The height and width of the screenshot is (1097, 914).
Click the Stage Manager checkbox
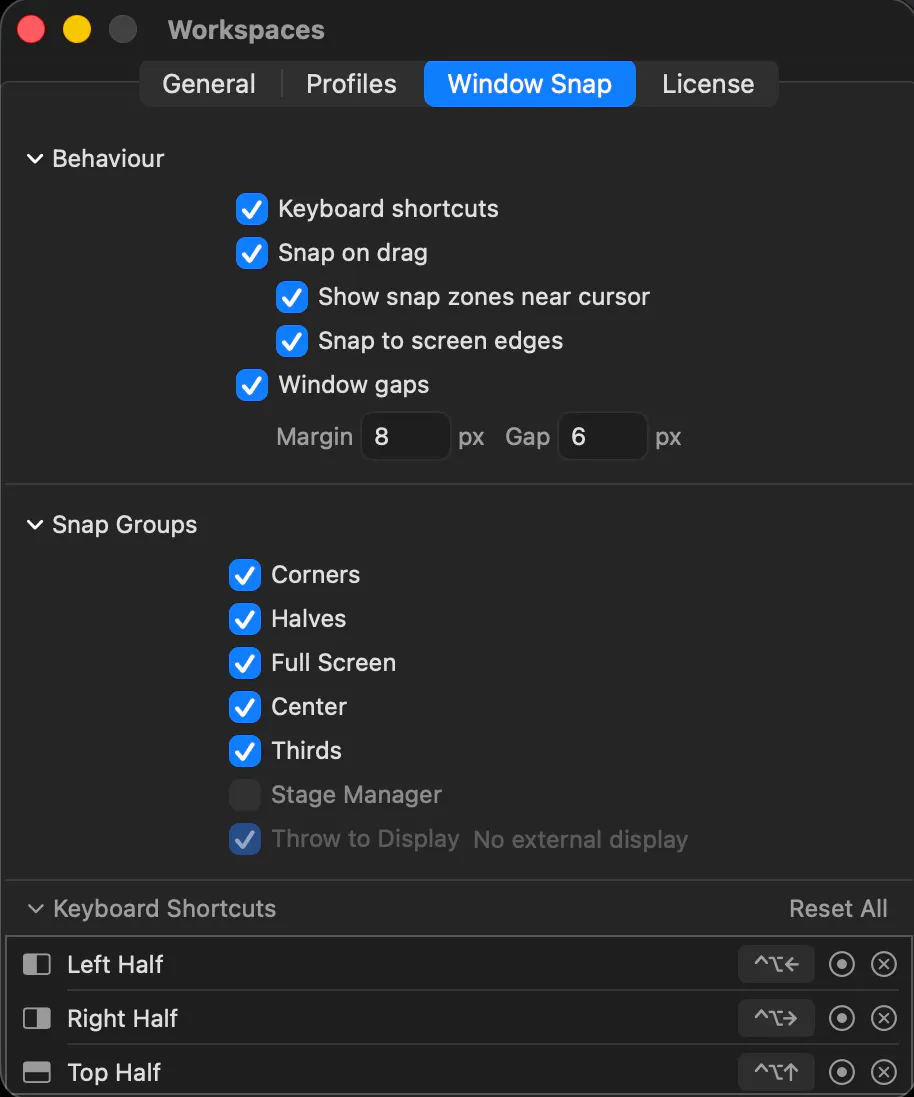245,795
